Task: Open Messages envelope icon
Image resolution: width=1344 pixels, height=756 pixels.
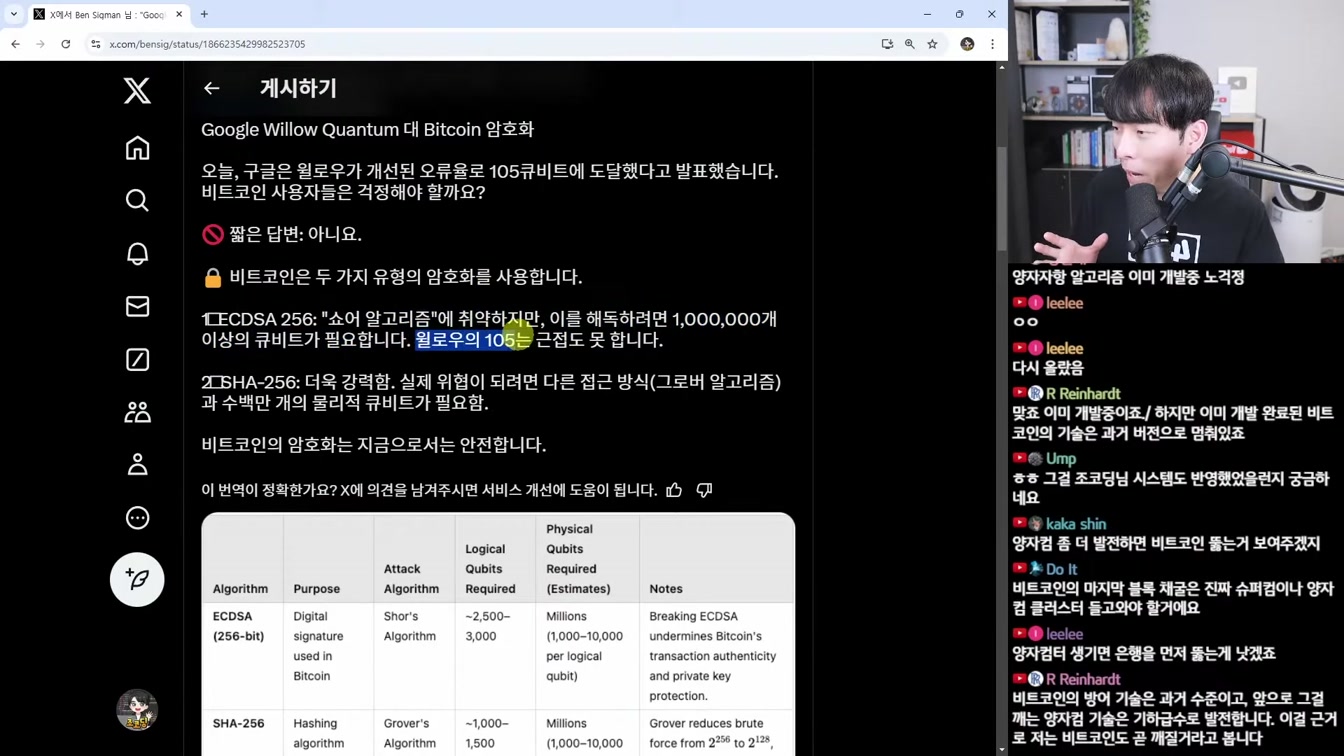Action: point(137,306)
